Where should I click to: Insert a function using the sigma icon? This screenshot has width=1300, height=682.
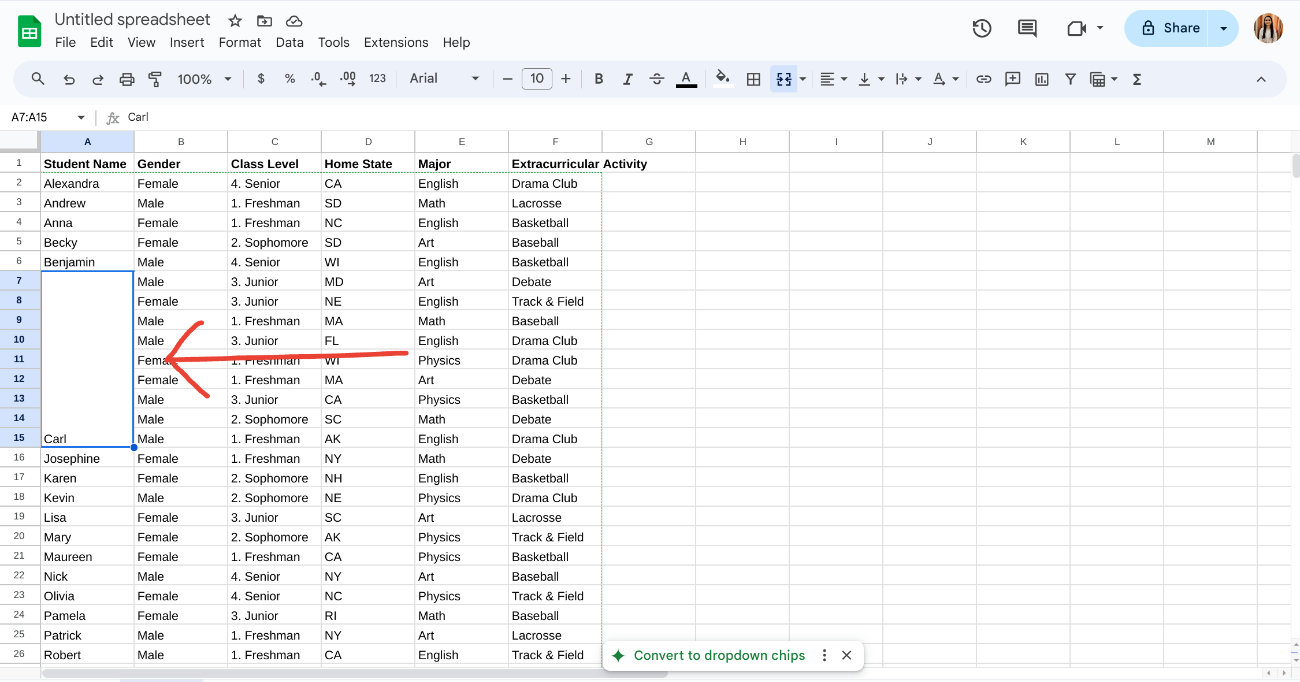point(1137,79)
